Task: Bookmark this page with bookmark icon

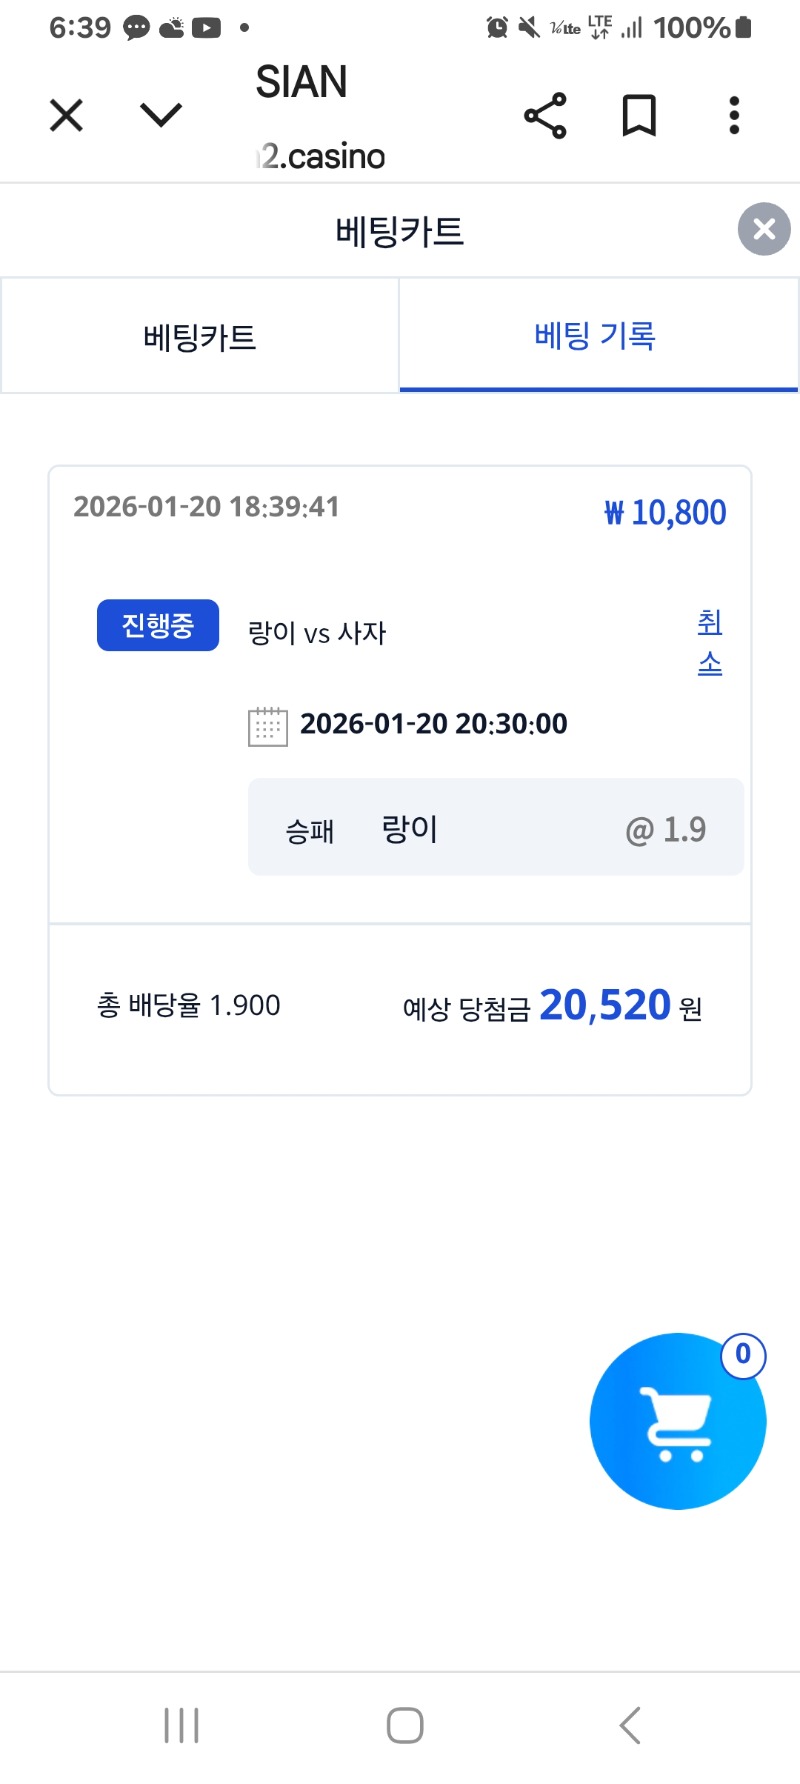Action: point(639,116)
